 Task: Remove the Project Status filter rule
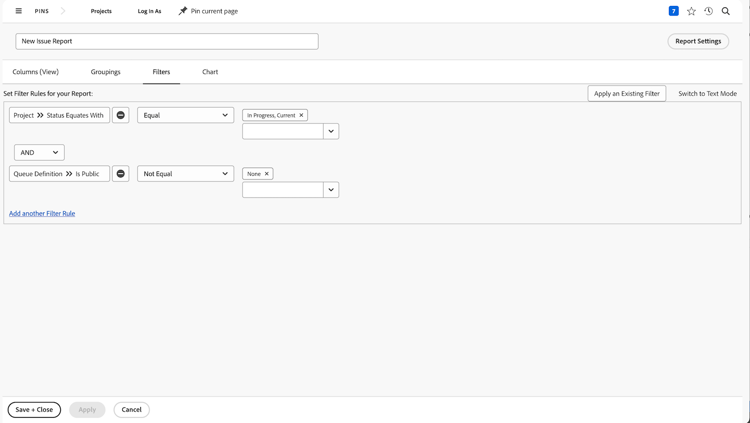click(121, 115)
